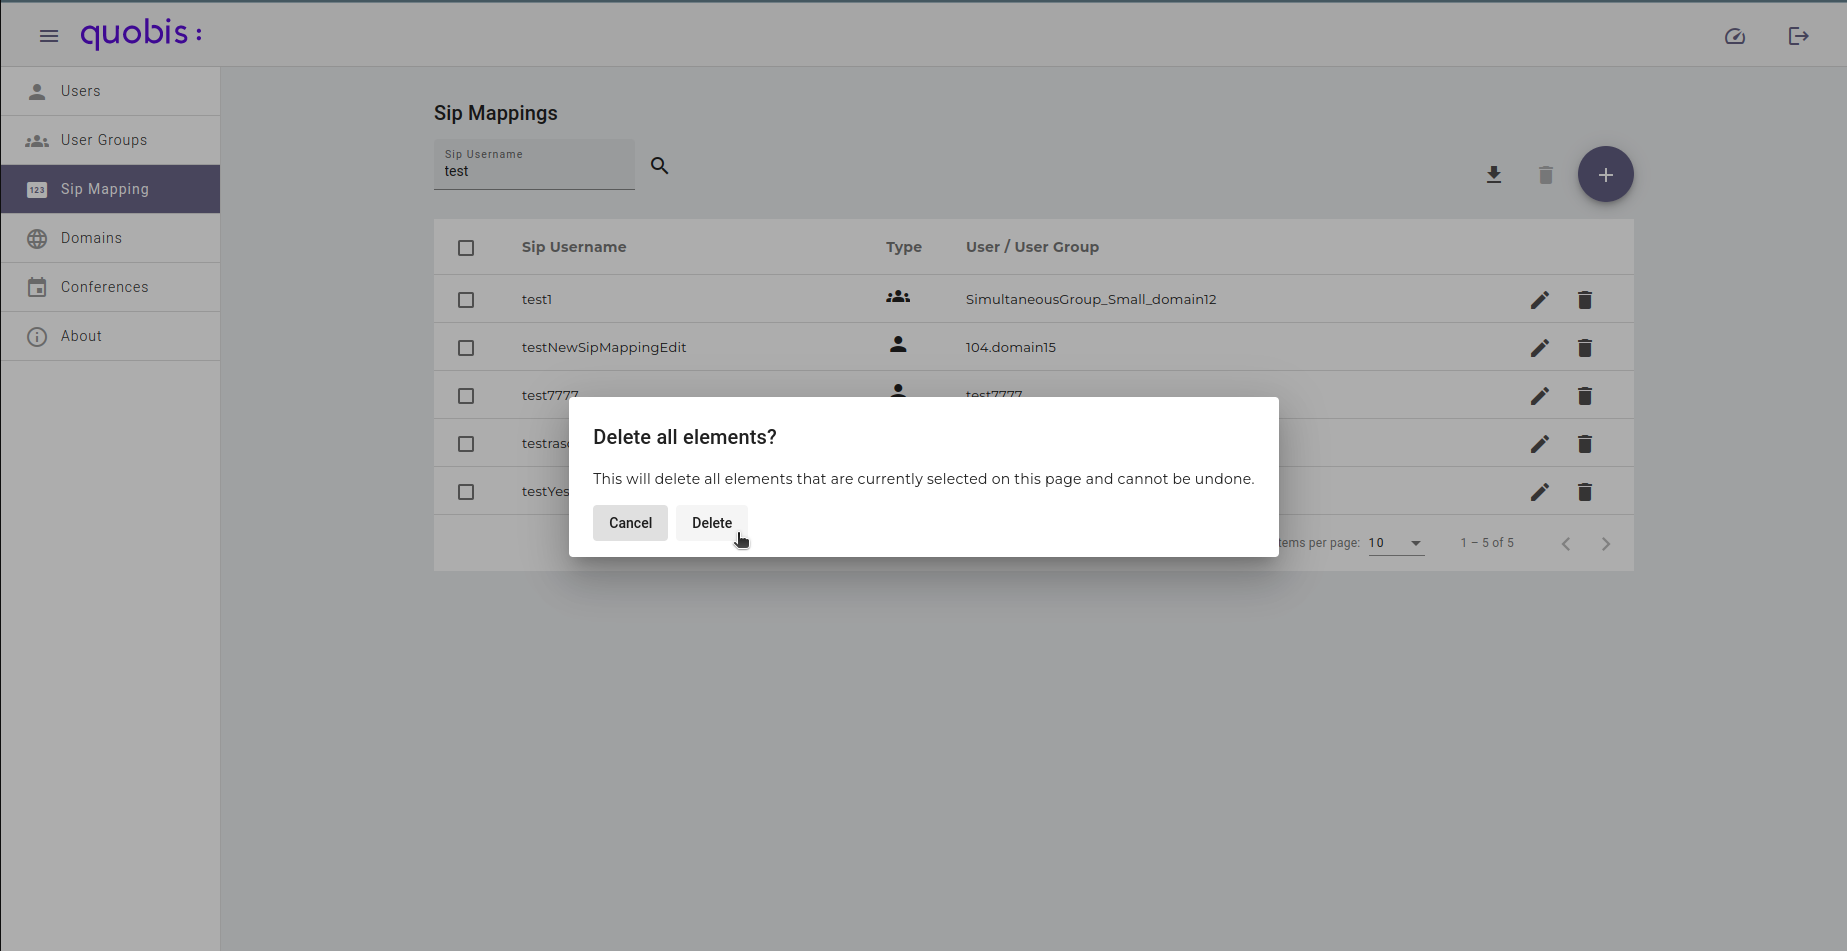Check the testYes row checkbox
The width and height of the screenshot is (1847, 951).
(466, 492)
